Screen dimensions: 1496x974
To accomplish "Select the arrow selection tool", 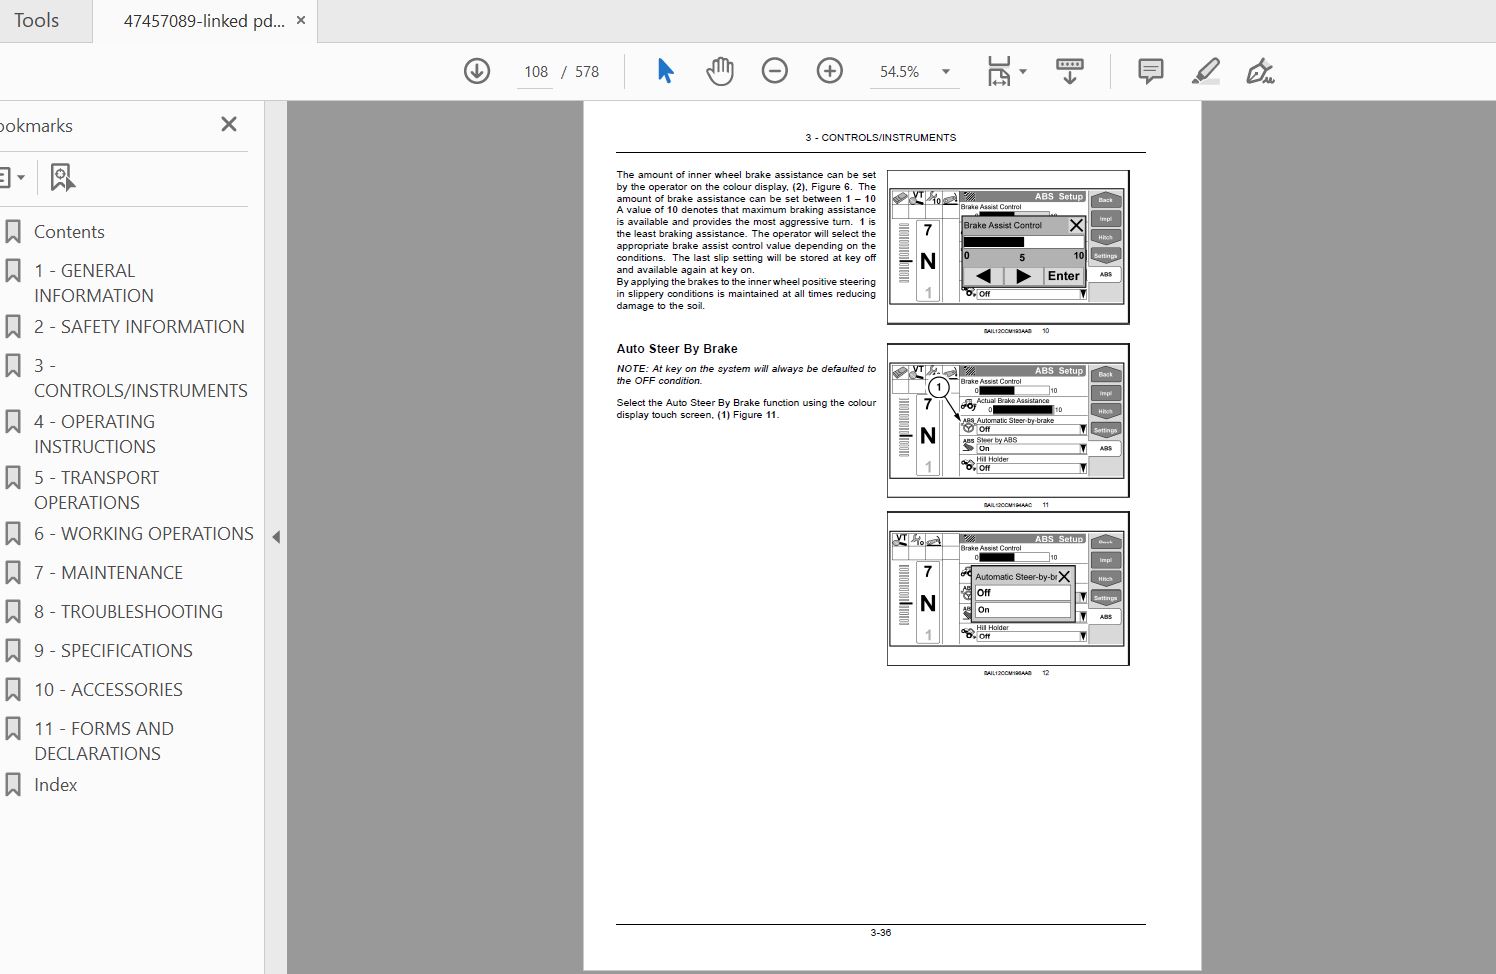I will [x=665, y=71].
